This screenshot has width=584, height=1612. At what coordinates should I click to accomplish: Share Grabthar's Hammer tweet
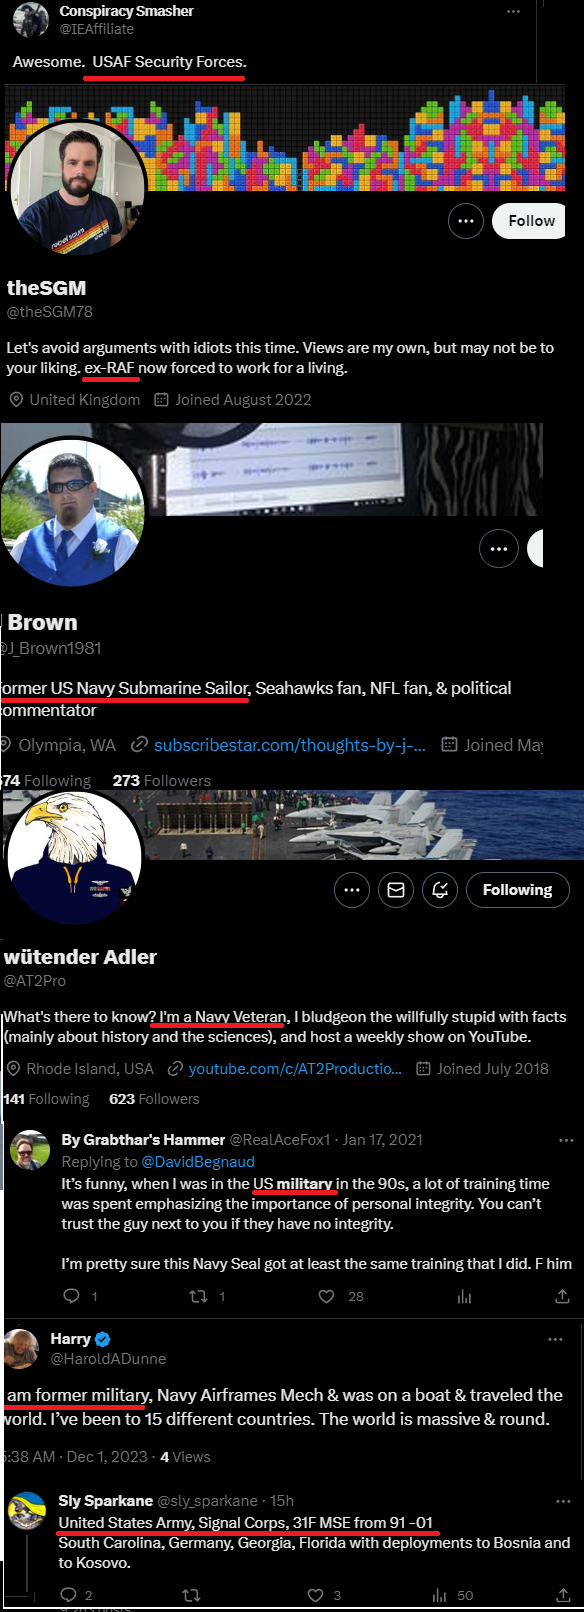point(562,1296)
